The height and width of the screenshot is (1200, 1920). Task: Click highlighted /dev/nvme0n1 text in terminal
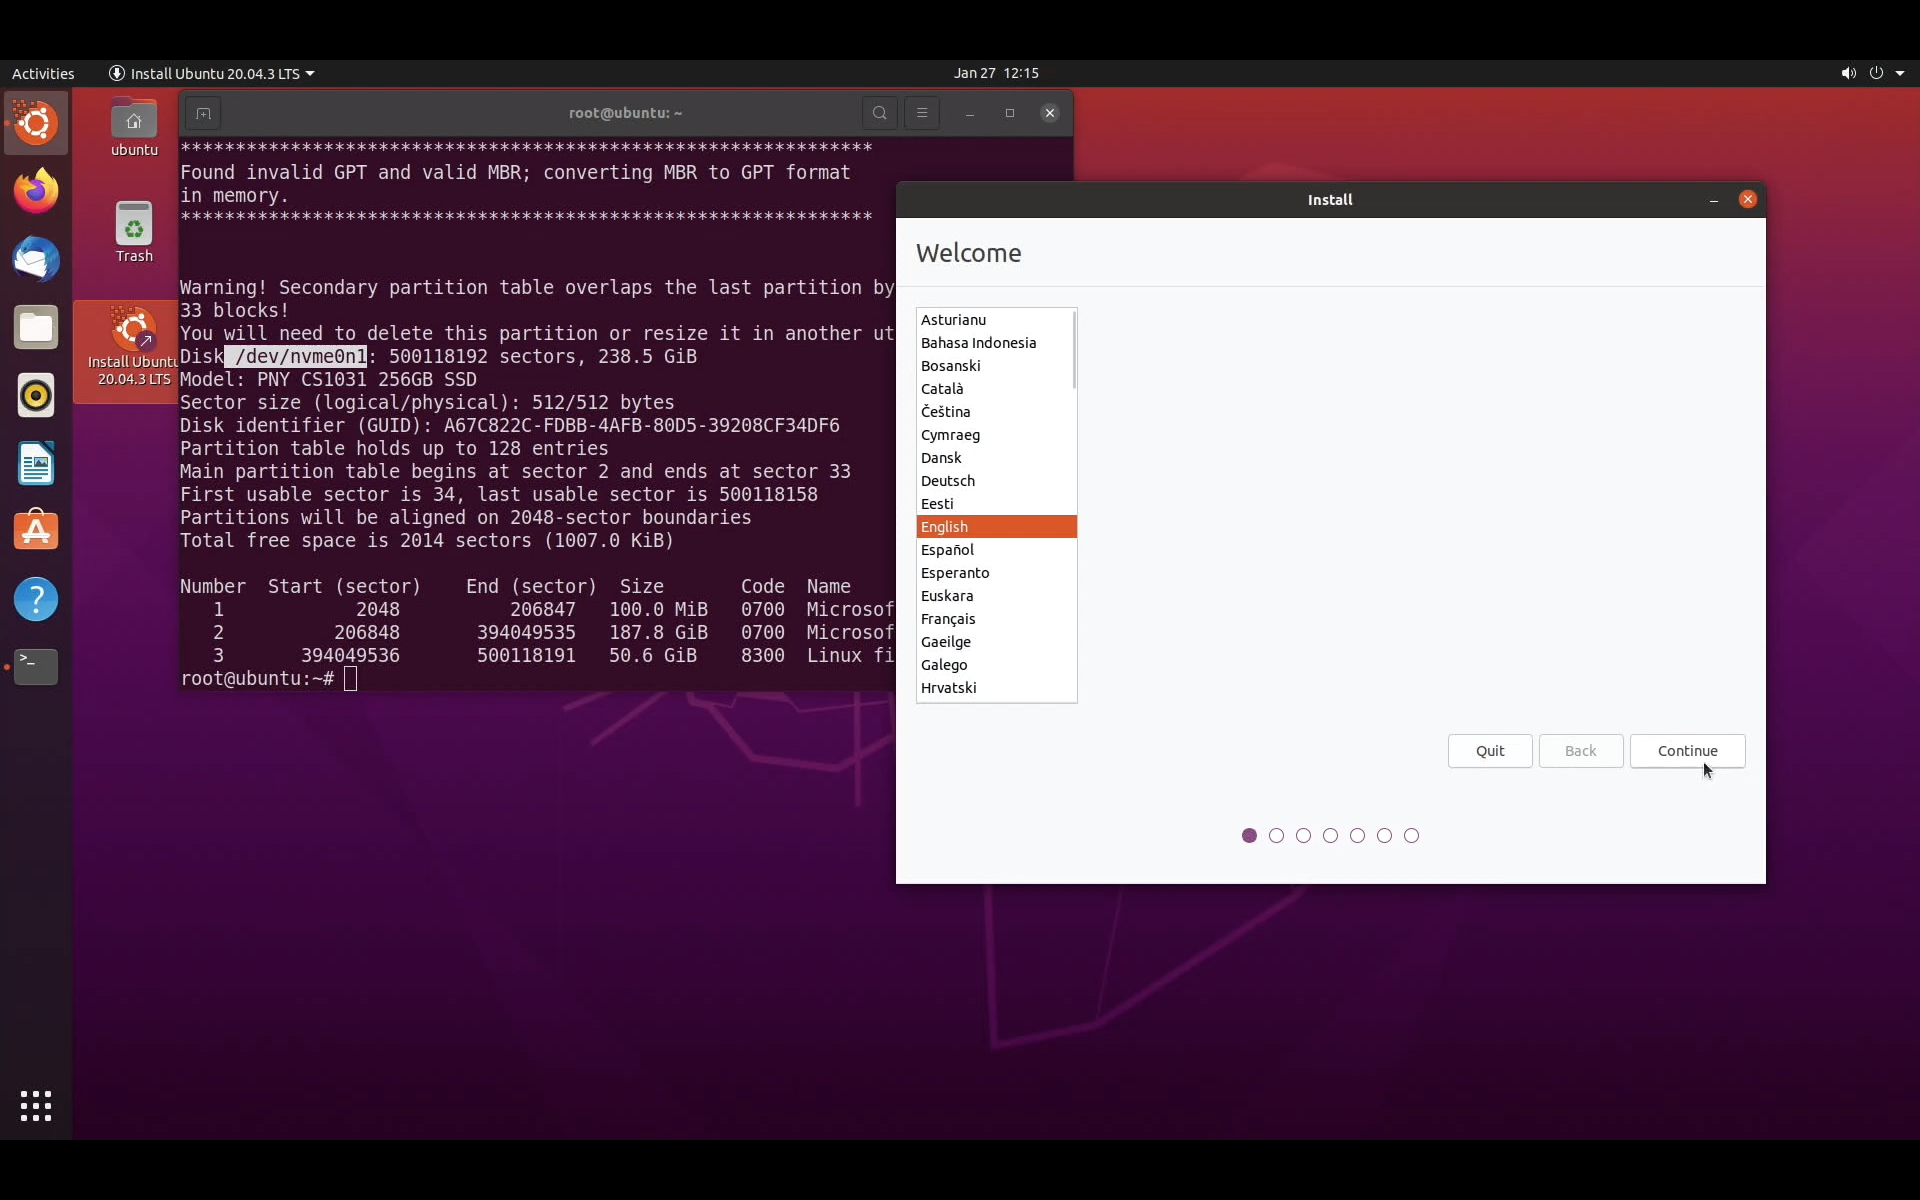pos(295,357)
